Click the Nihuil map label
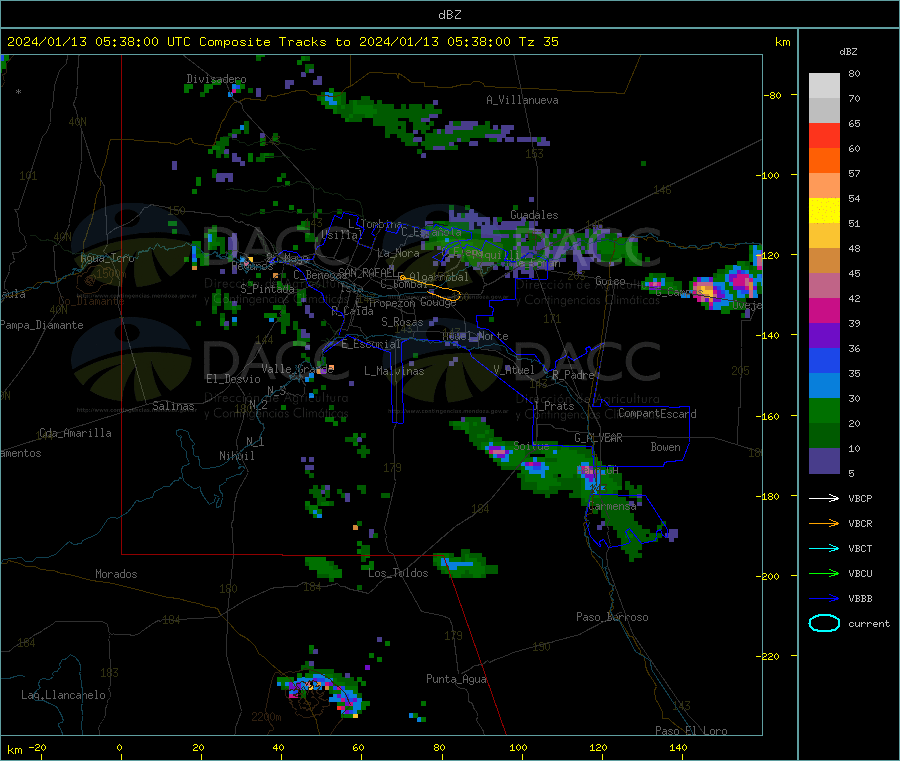This screenshot has height=761, width=900. (236, 456)
